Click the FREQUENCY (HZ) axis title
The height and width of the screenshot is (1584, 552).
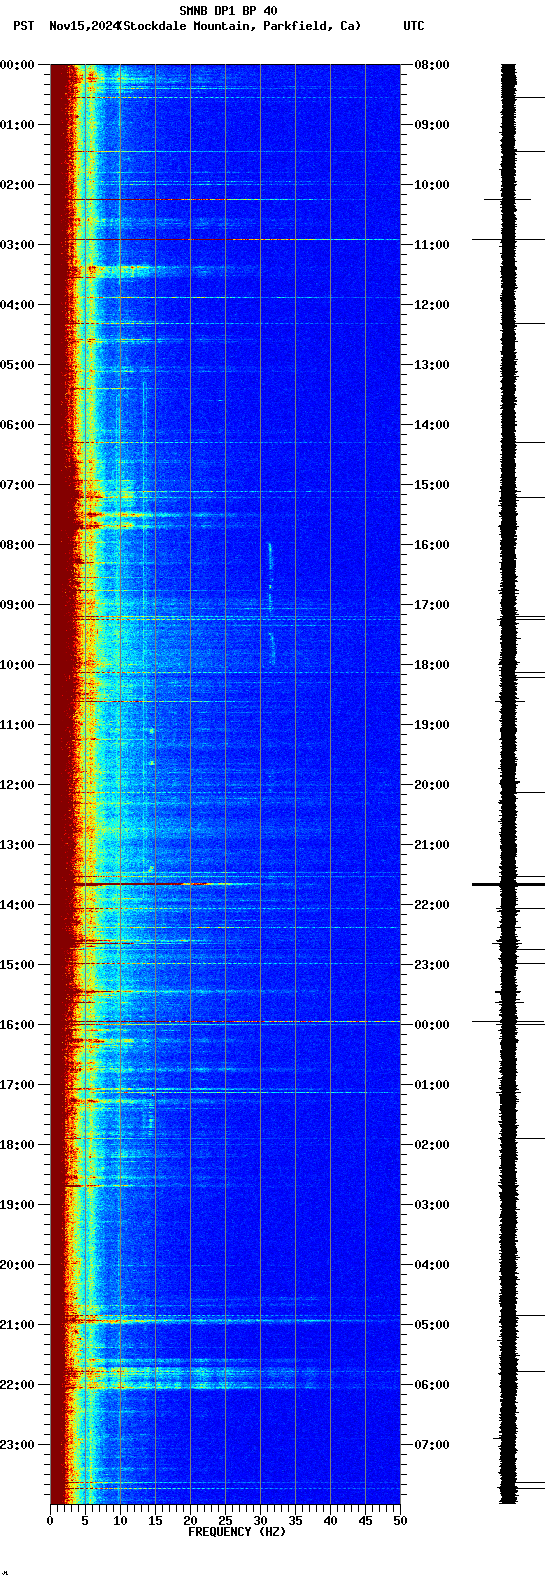point(237,1532)
